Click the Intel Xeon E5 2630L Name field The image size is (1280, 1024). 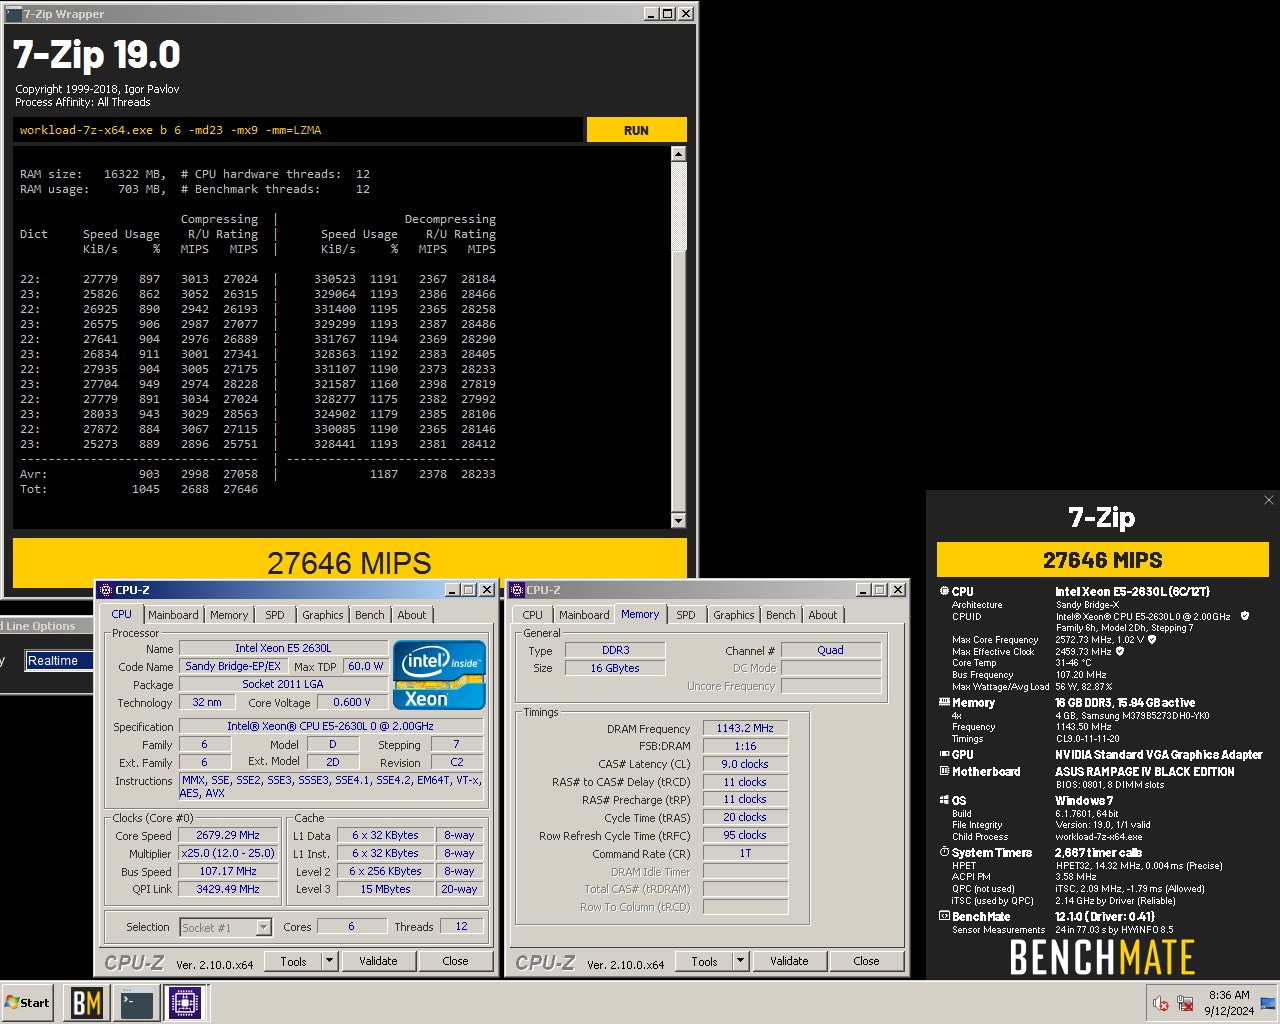(283, 648)
